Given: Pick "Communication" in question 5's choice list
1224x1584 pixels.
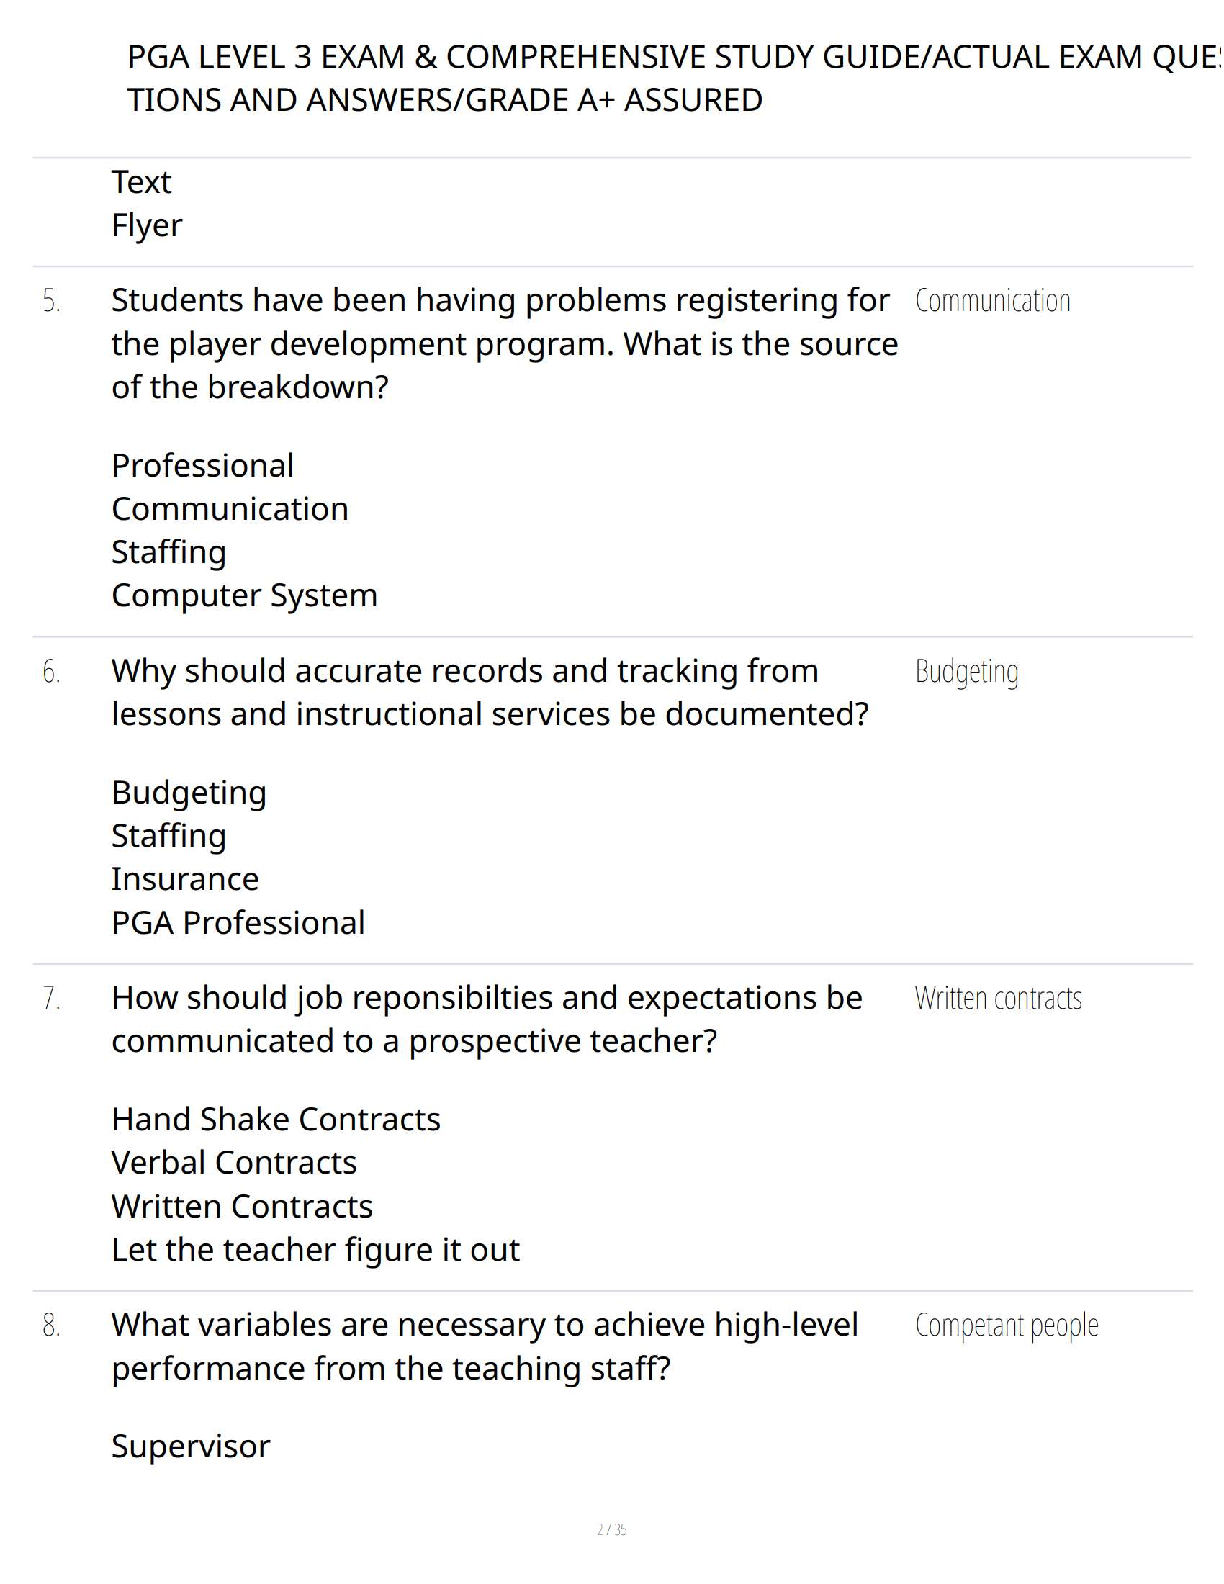Looking at the screenshot, I should tap(230, 509).
